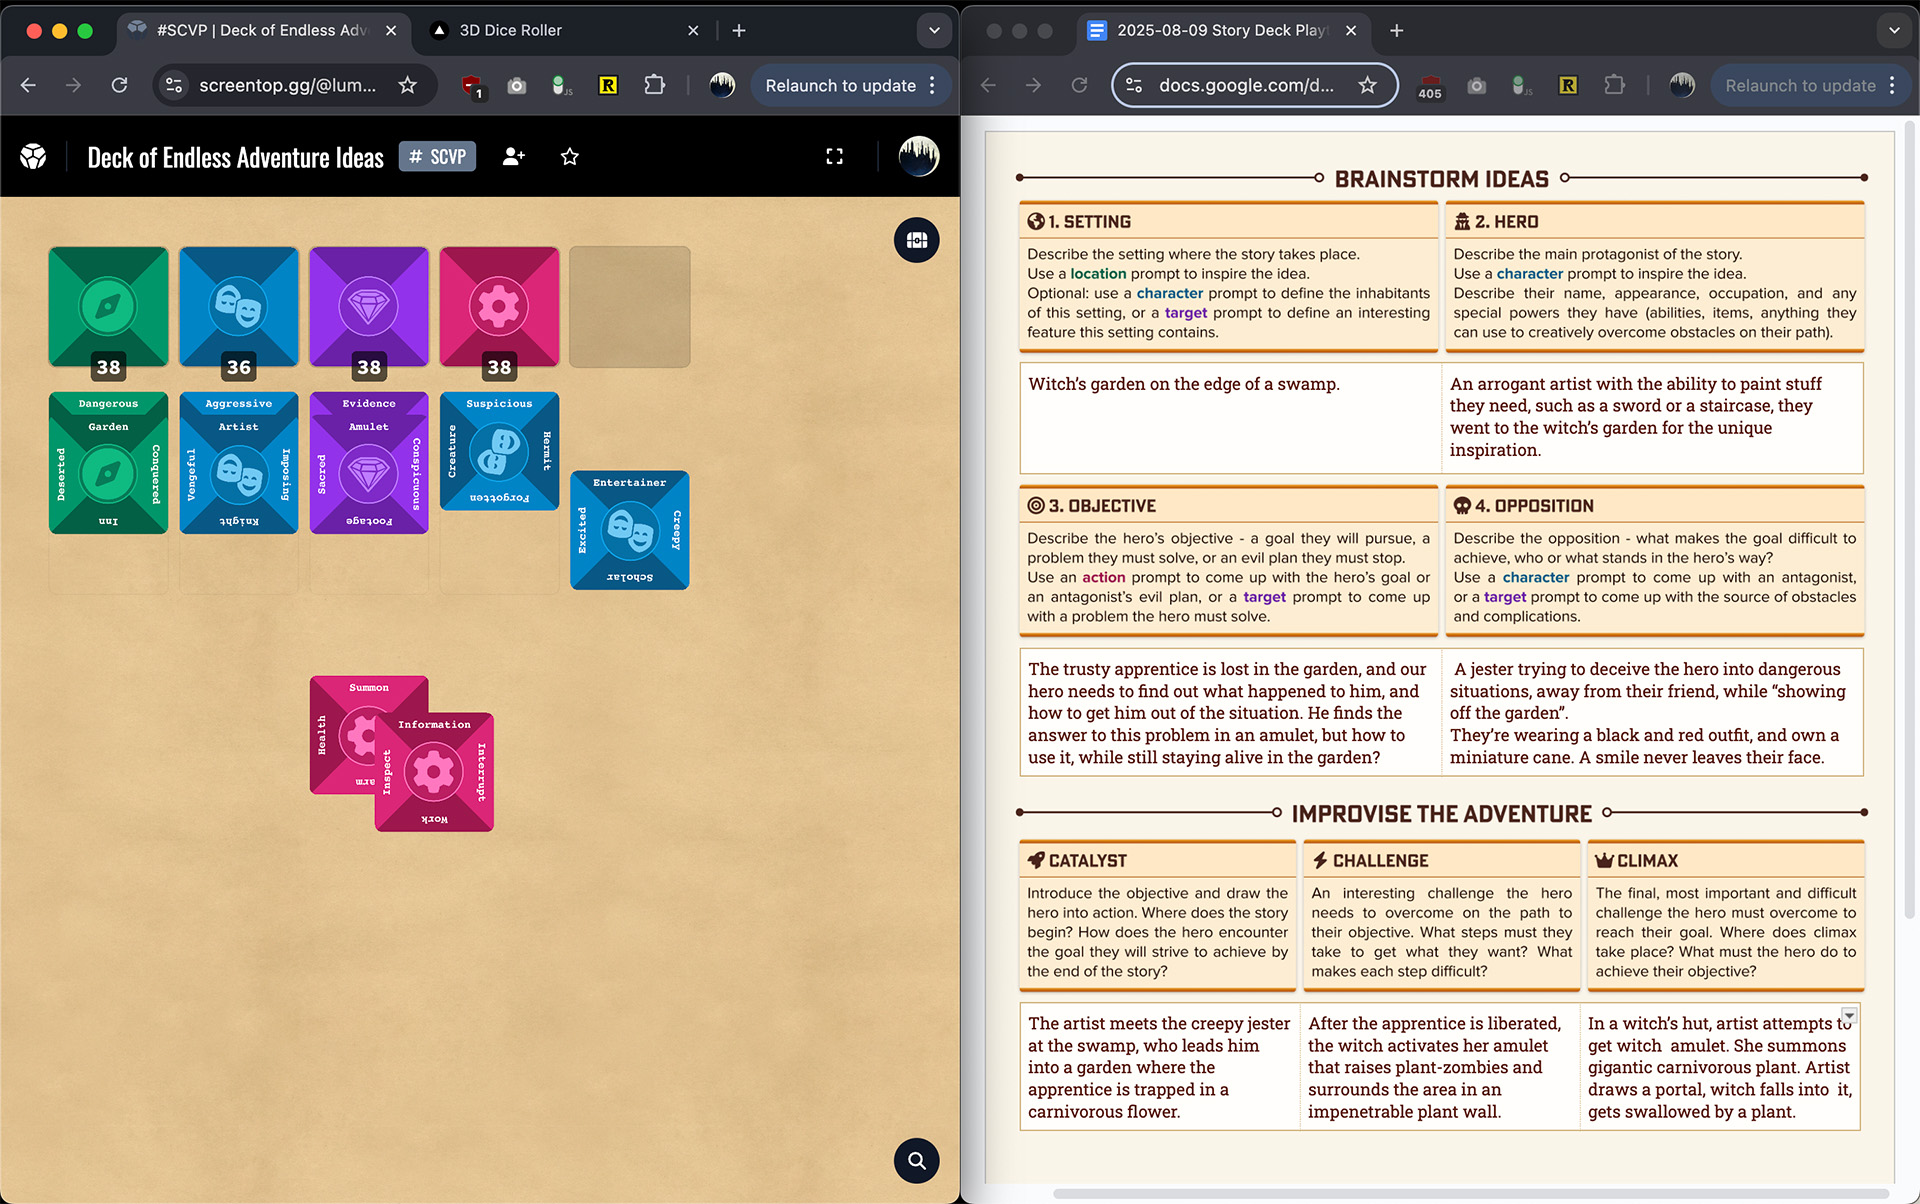The height and width of the screenshot is (1204, 1920).
Task: Click the purple target deck with 38 cards
Action: tap(369, 307)
